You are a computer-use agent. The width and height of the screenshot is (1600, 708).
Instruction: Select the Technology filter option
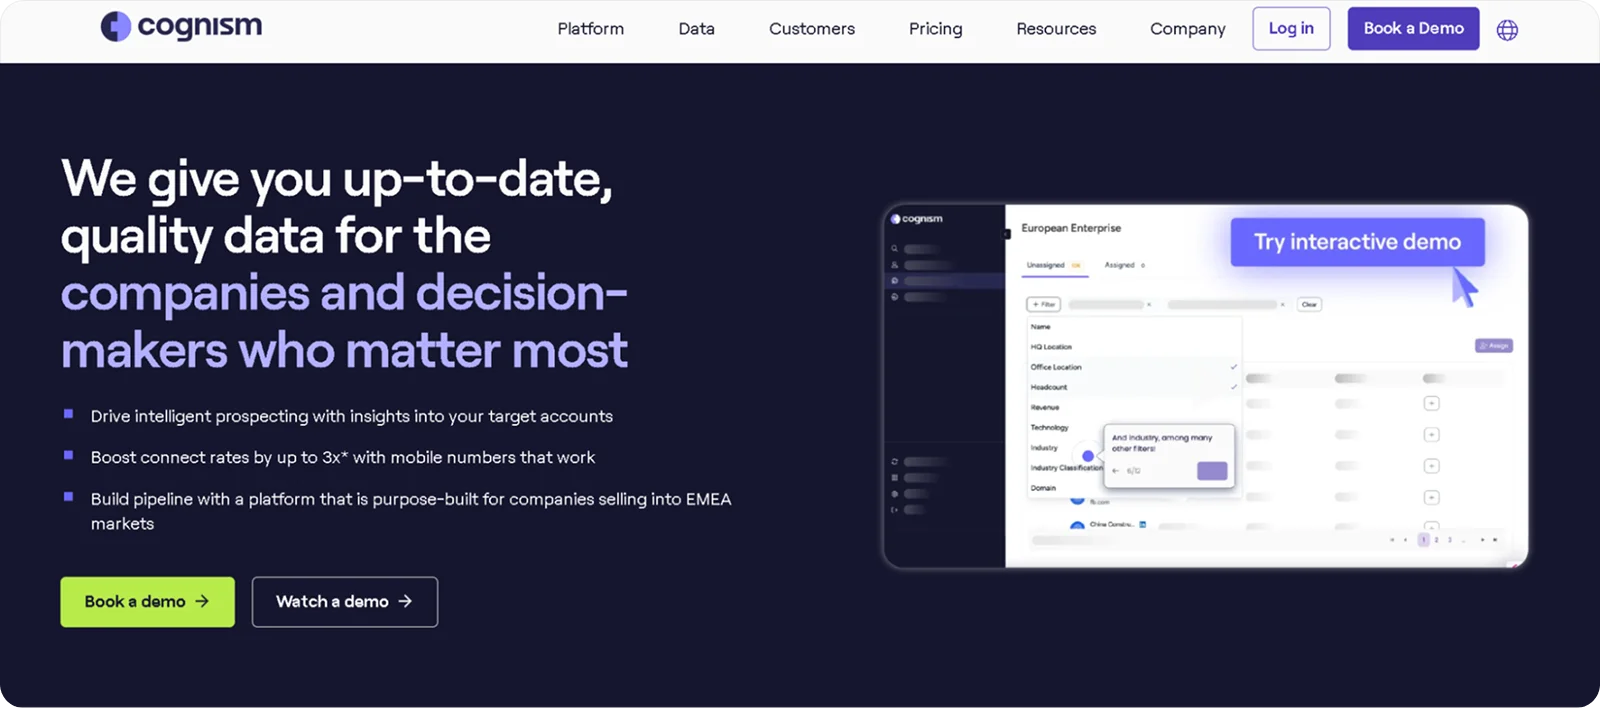click(1049, 427)
